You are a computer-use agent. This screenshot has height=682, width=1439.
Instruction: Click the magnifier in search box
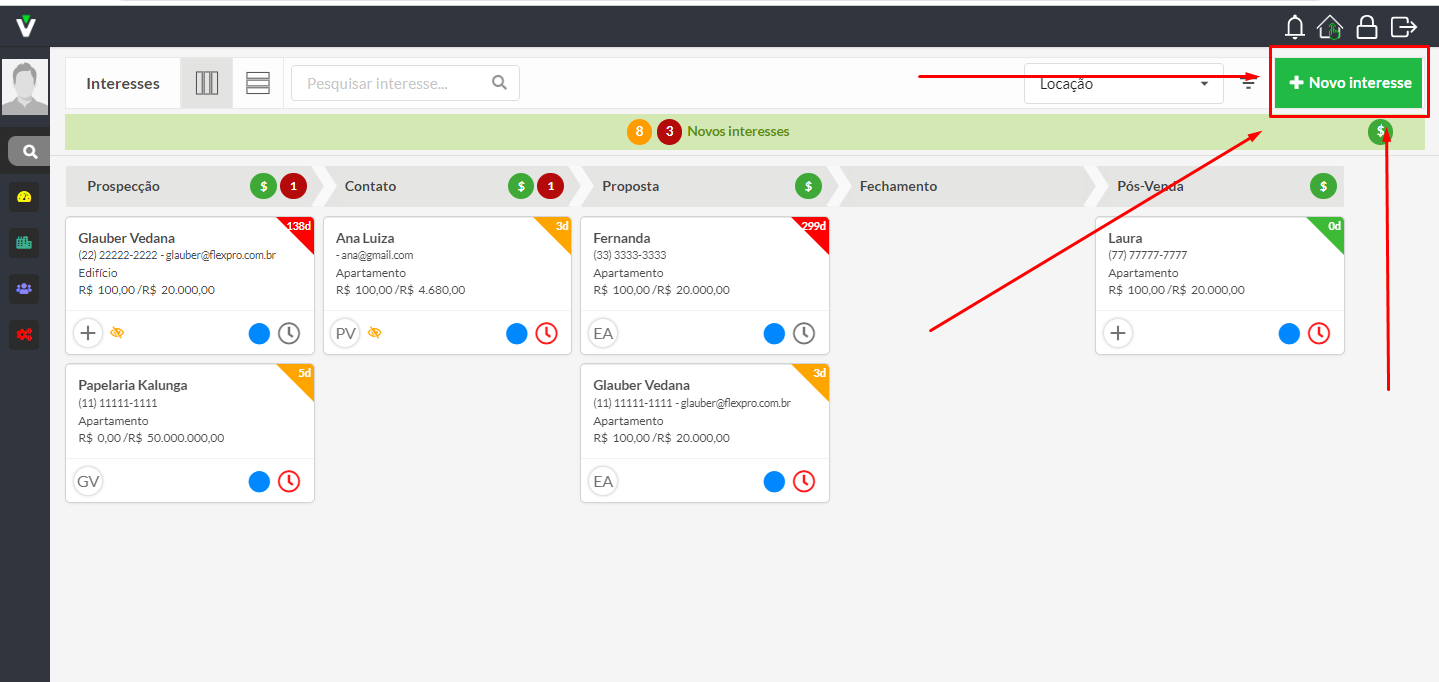pos(500,83)
